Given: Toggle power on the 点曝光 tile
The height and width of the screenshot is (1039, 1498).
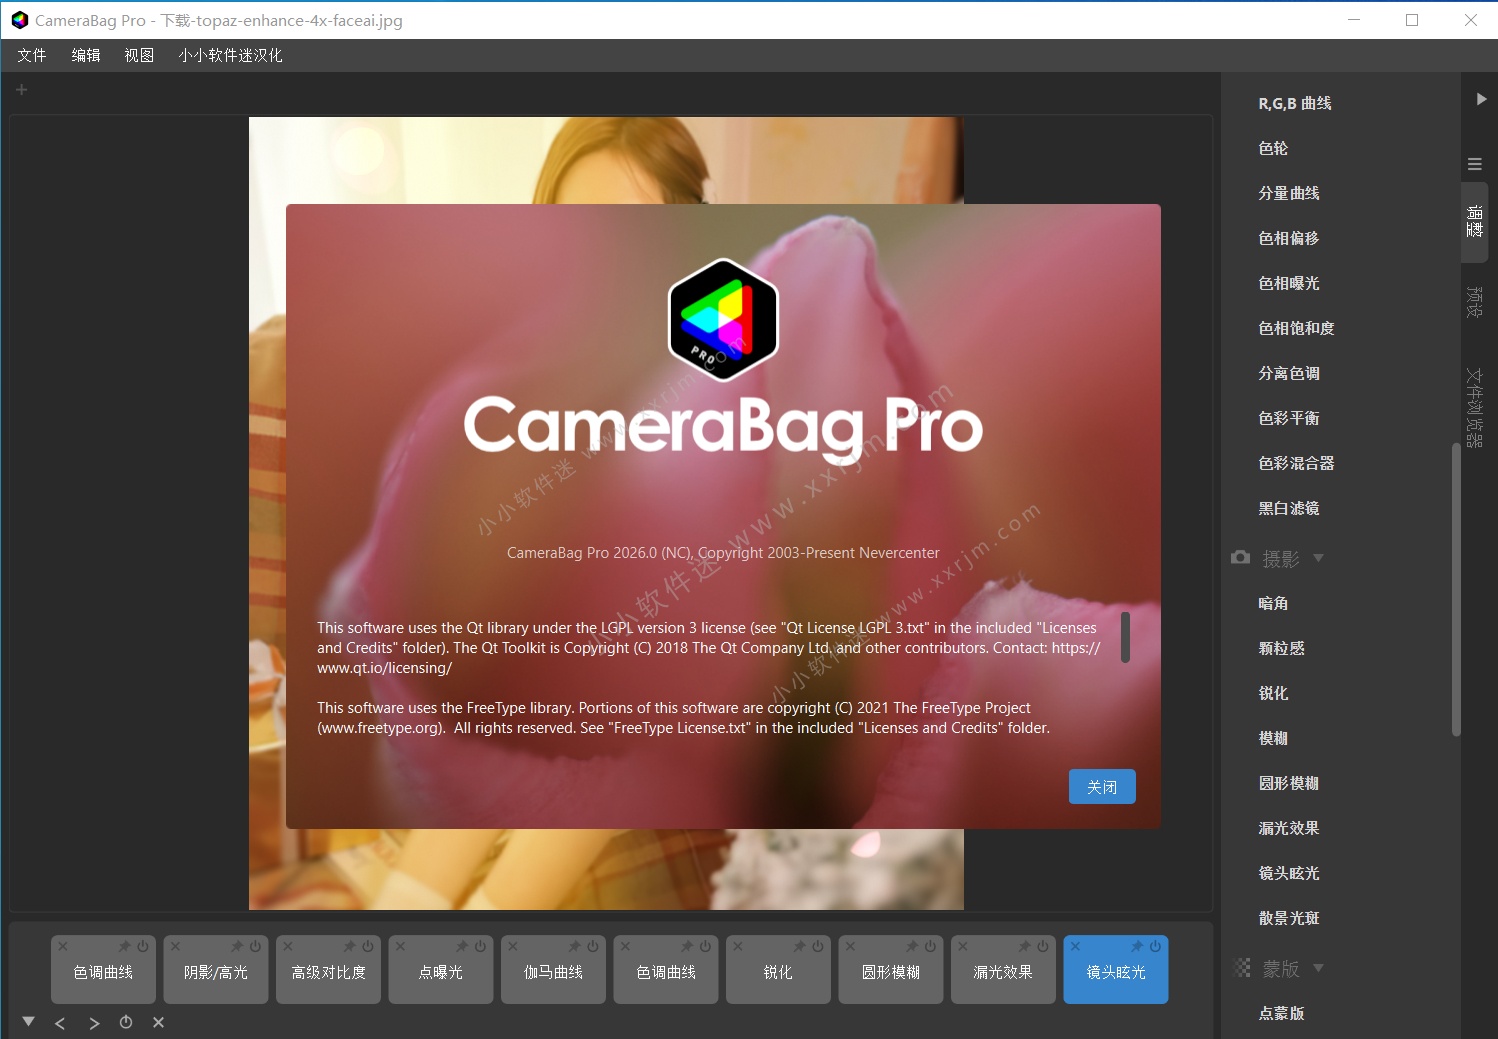Looking at the screenshot, I should point(480,946).
